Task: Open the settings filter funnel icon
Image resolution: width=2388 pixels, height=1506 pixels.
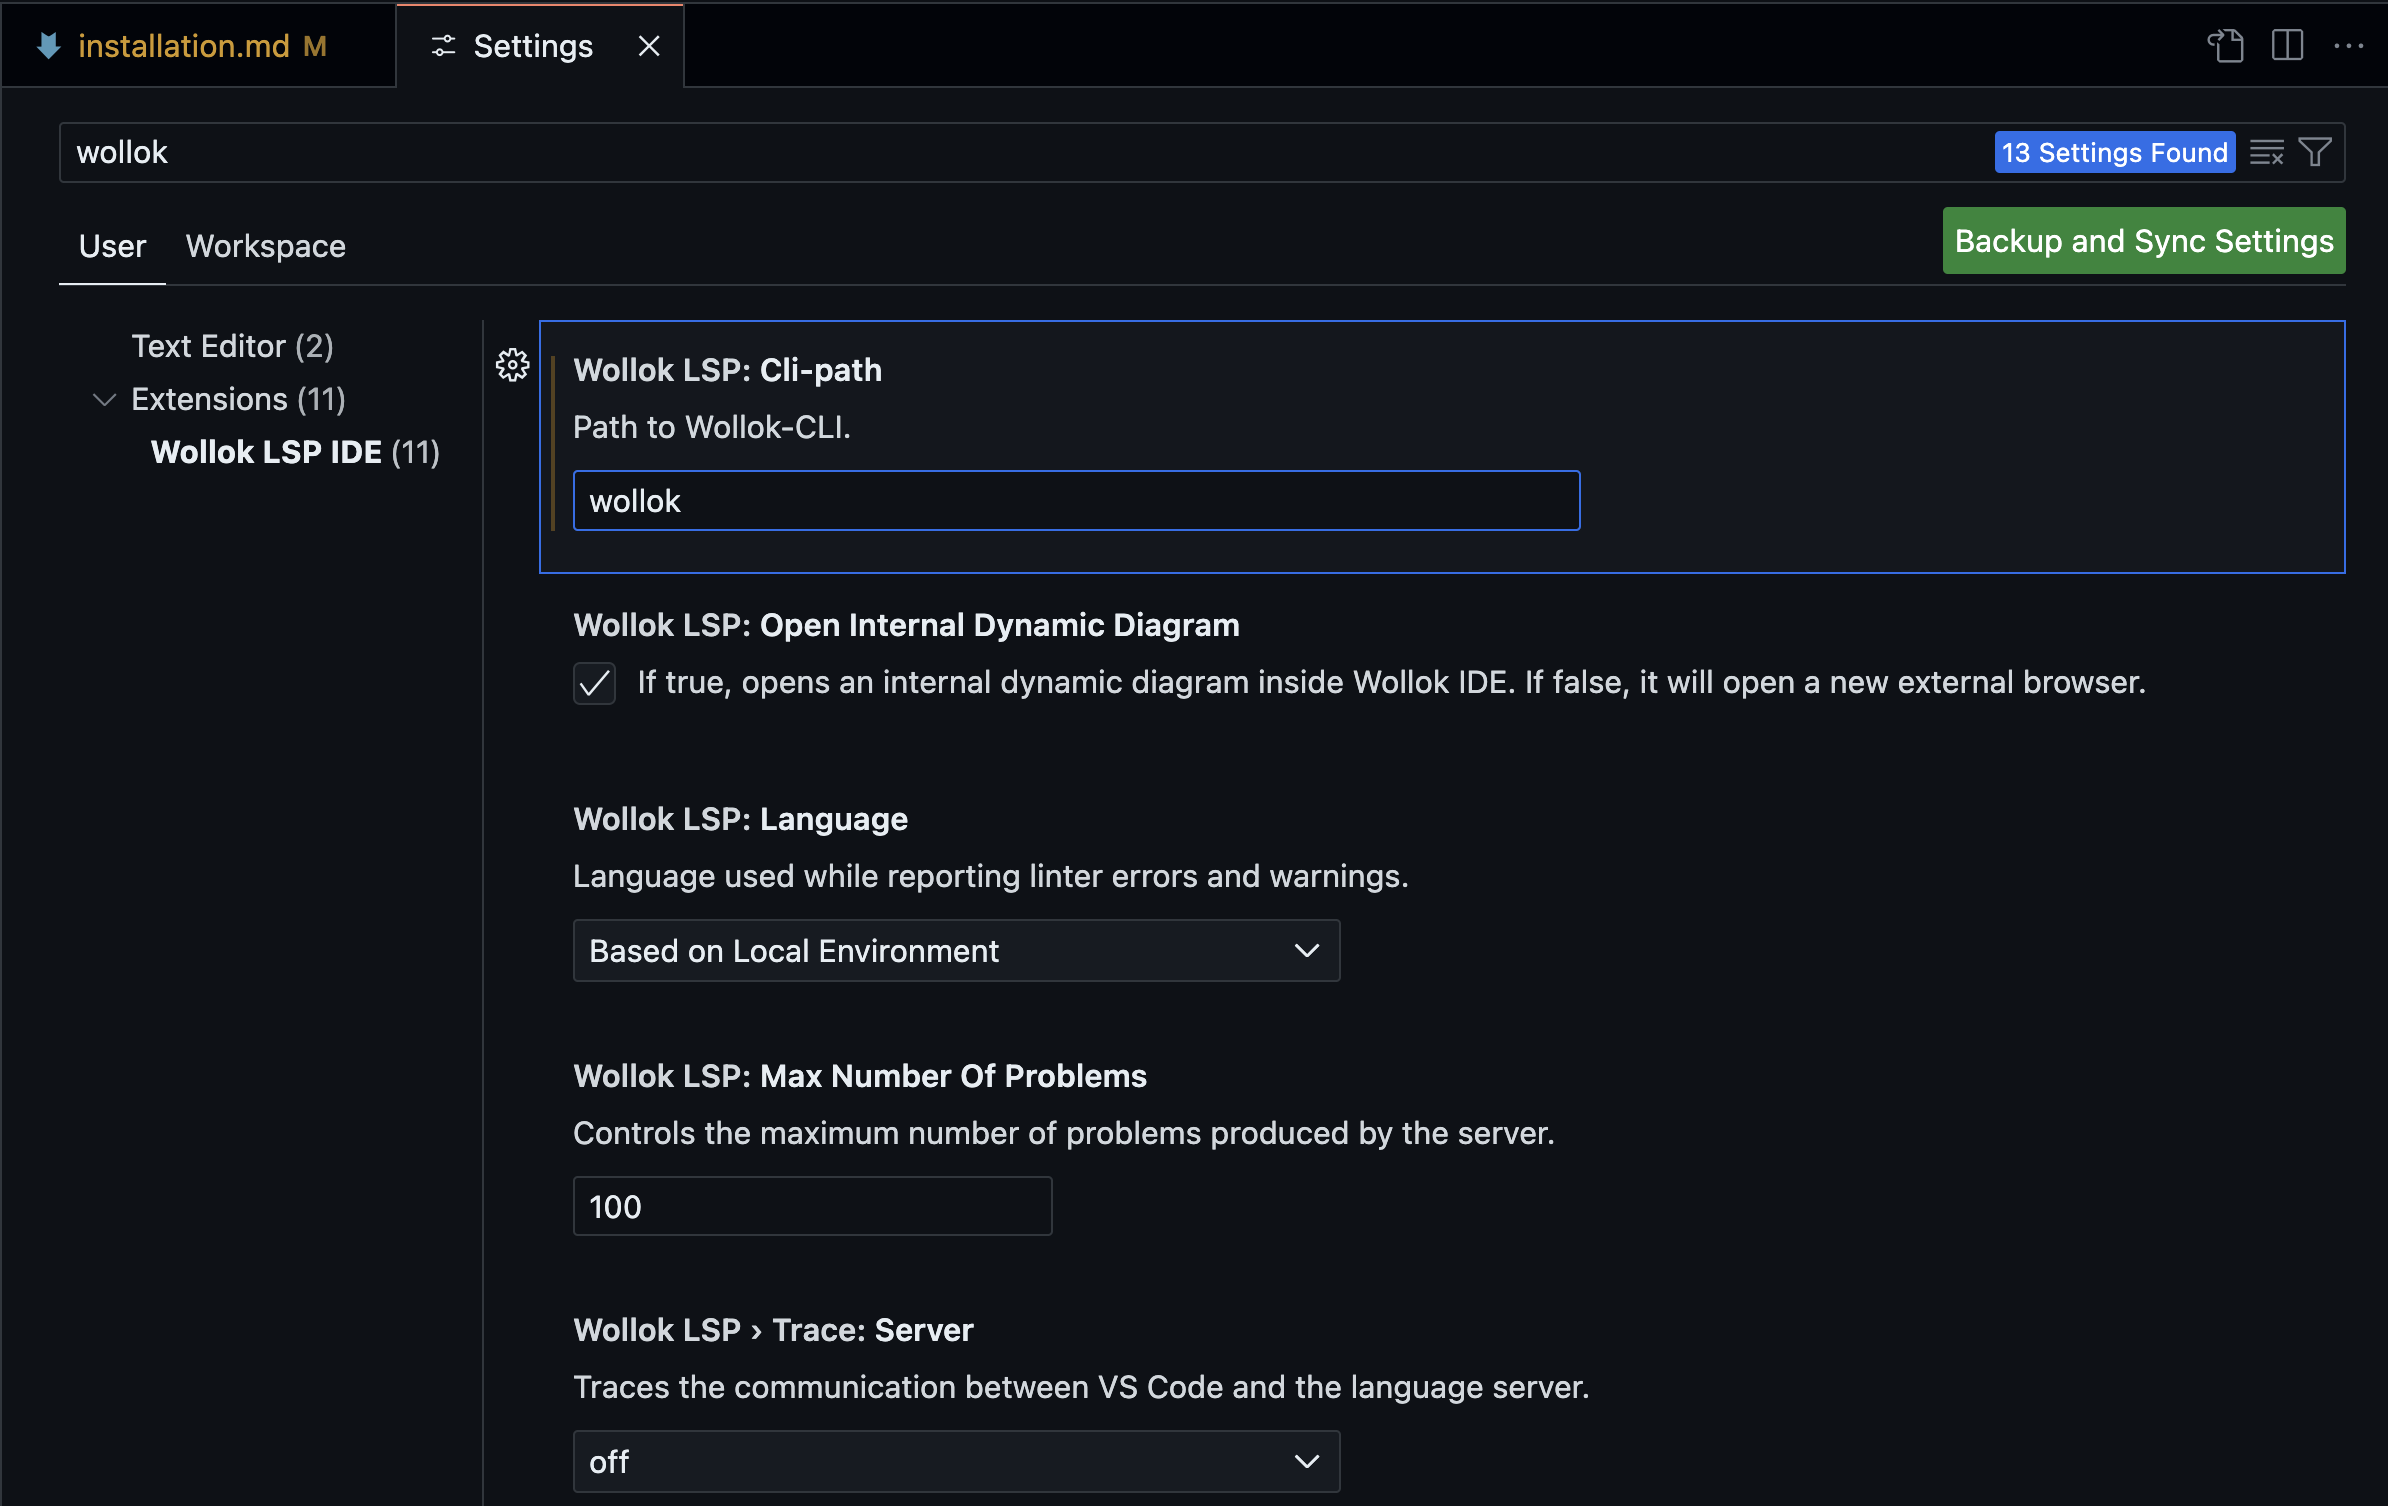Action: 2315,153
